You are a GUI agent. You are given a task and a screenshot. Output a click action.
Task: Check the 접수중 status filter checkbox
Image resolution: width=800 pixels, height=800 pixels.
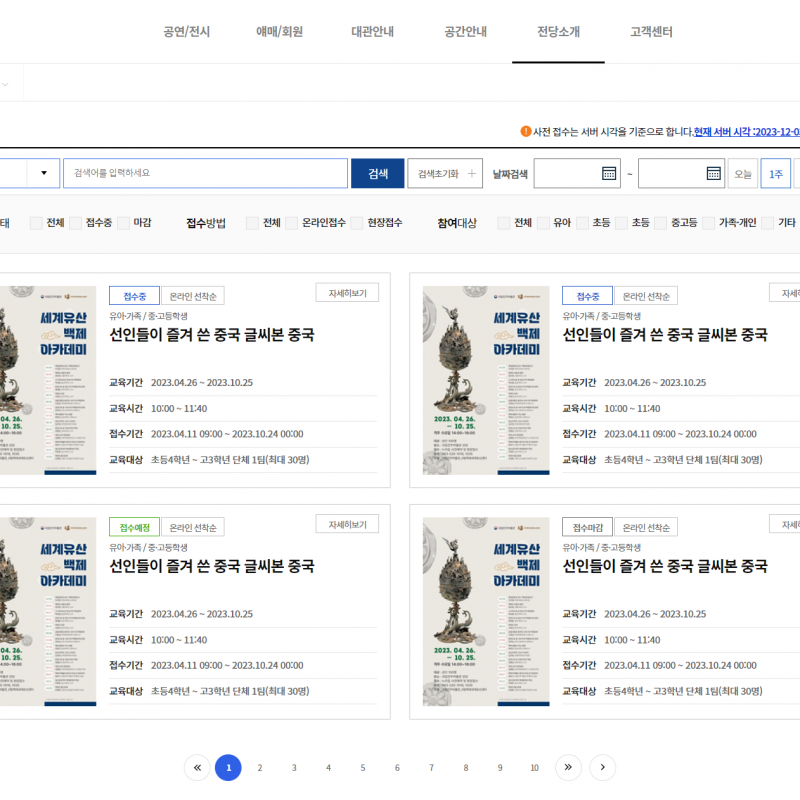76,223
